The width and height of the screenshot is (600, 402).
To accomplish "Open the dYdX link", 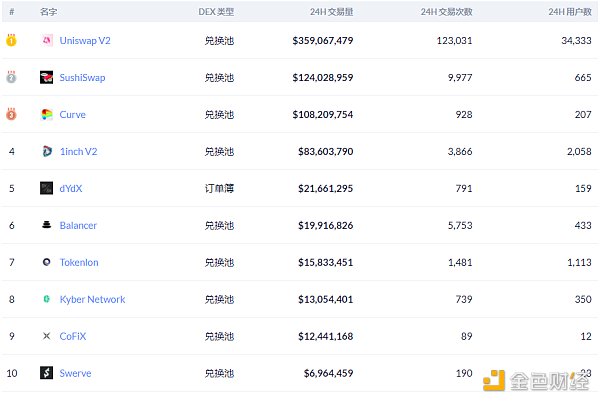I will tap(71, 189).
